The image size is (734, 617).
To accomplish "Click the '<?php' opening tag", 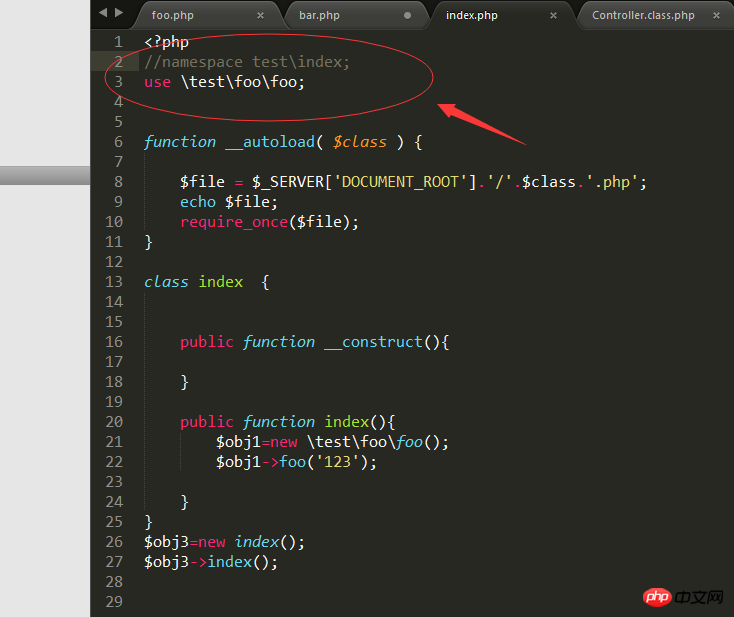I will [166, 42].
